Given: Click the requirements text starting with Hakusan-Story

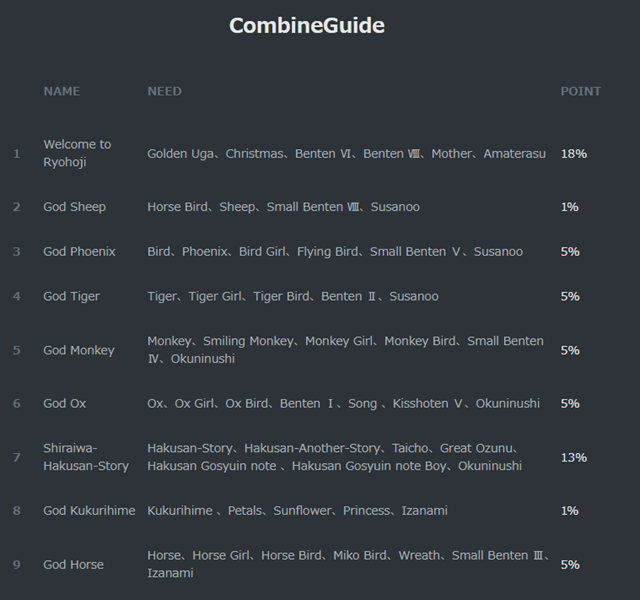Looking at the screenshot, I should [334, 457].
